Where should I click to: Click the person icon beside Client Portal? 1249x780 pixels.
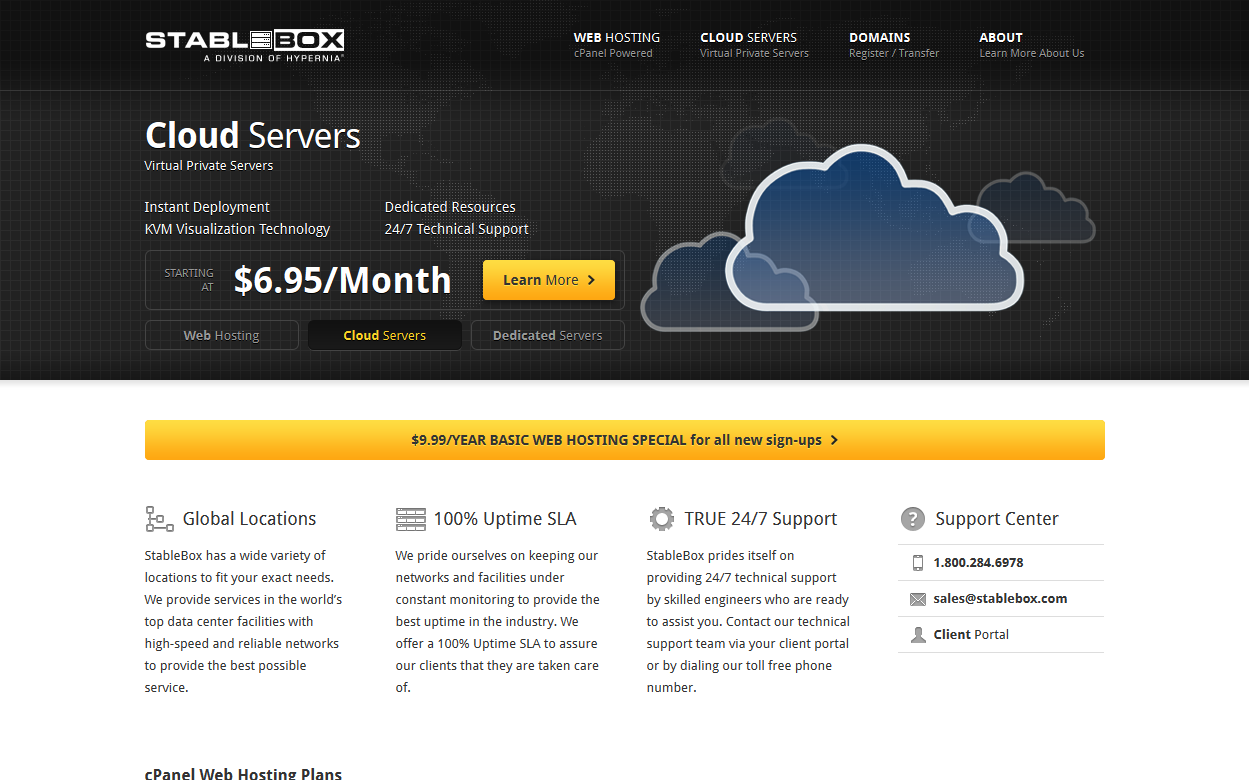click(918, 635)
